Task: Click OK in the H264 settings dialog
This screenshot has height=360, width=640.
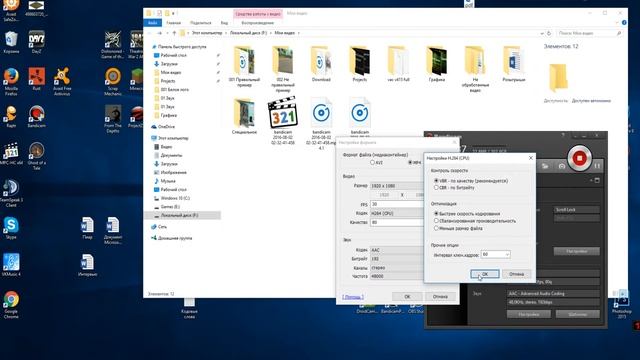Action: click(x=485, y=274)
